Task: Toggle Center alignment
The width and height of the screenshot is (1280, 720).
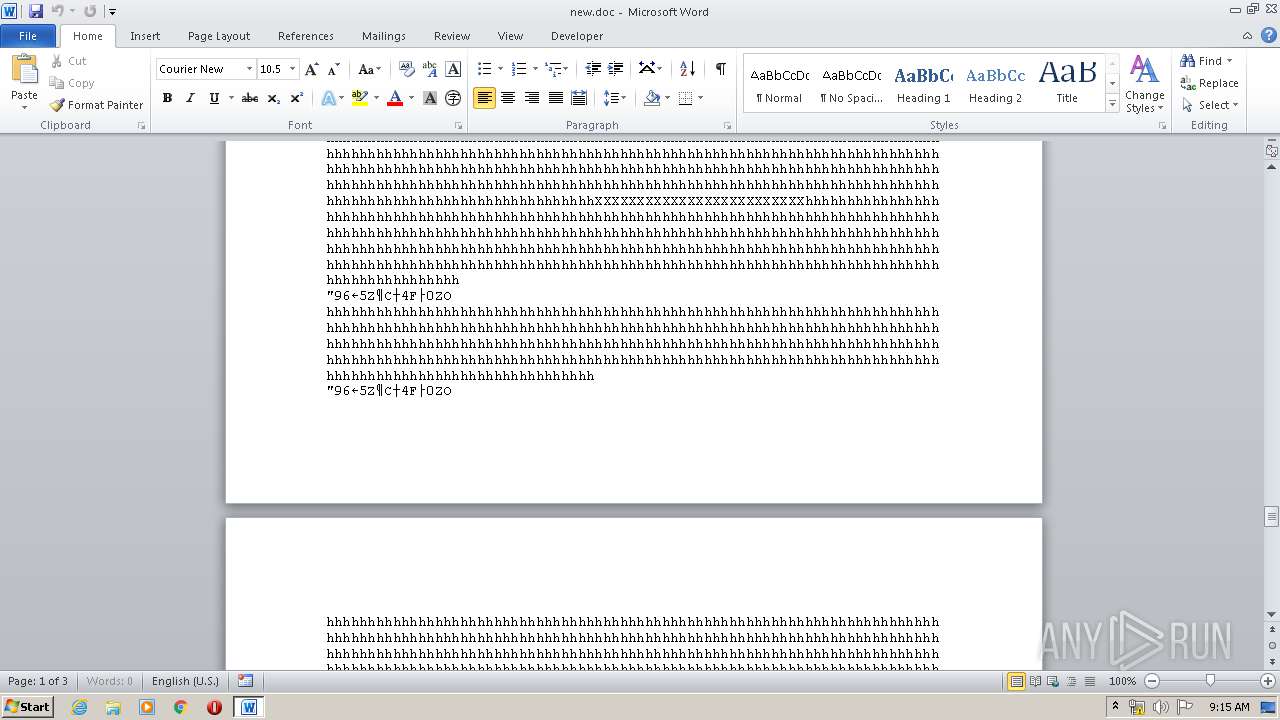Action: pos(508,98)
